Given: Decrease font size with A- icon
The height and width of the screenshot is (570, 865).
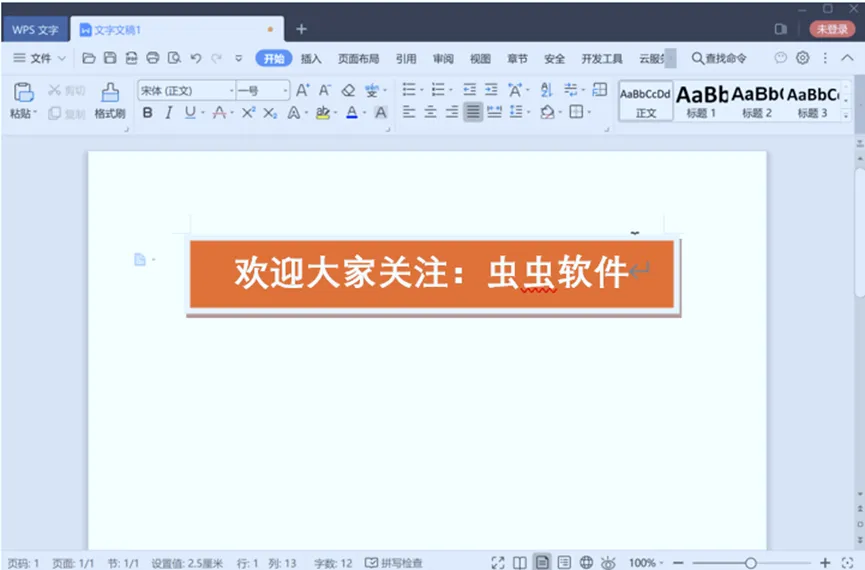Looking at the screenshot, I should pos(325,90).
